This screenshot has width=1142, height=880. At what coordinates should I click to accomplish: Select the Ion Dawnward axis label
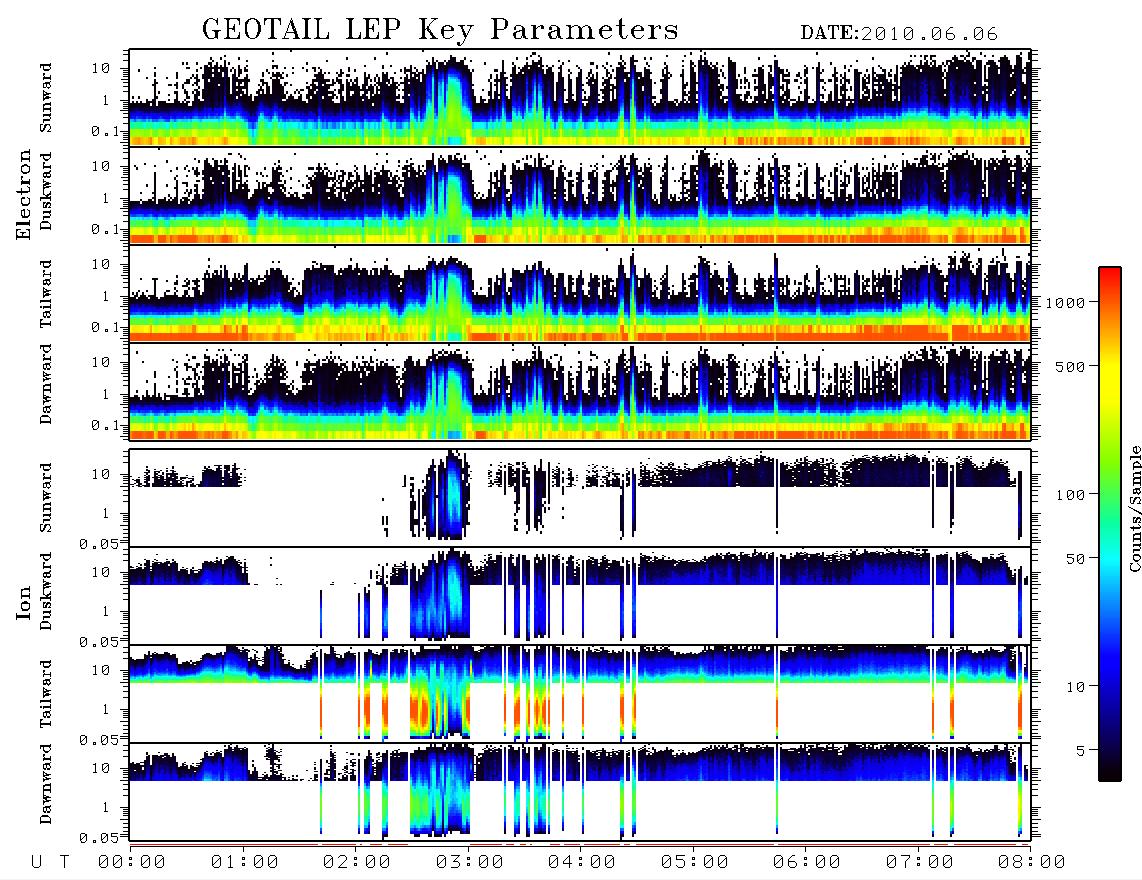click(x=46, y=784)
